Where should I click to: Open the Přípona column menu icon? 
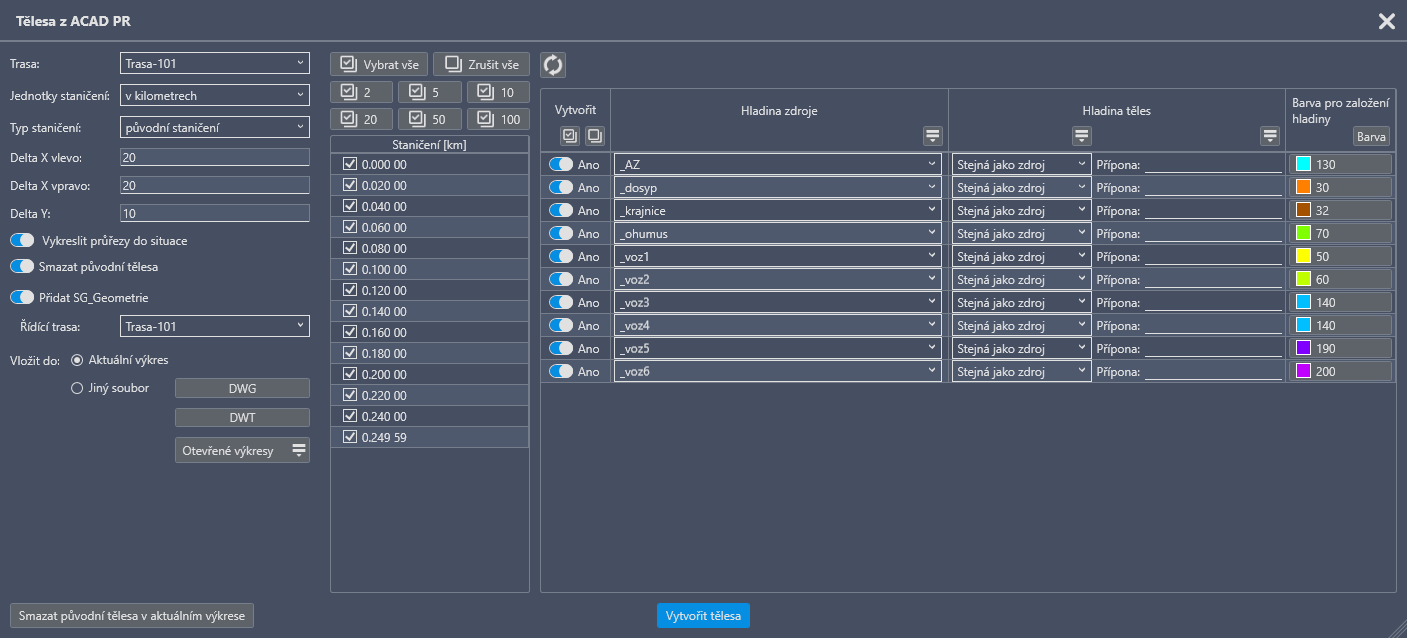(1270, 135)
